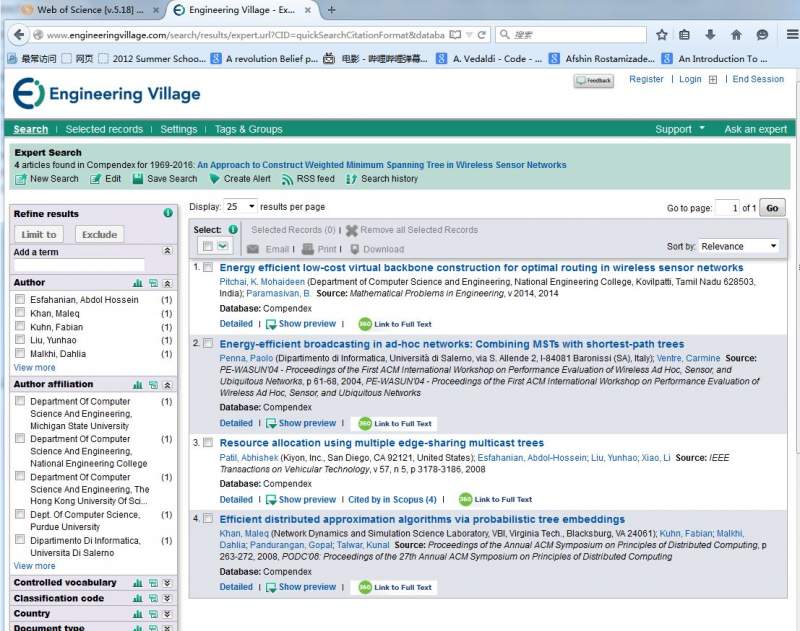Screen dimensions: 800x631
Task: Expand the Classification code section
Action: [167, 598]
